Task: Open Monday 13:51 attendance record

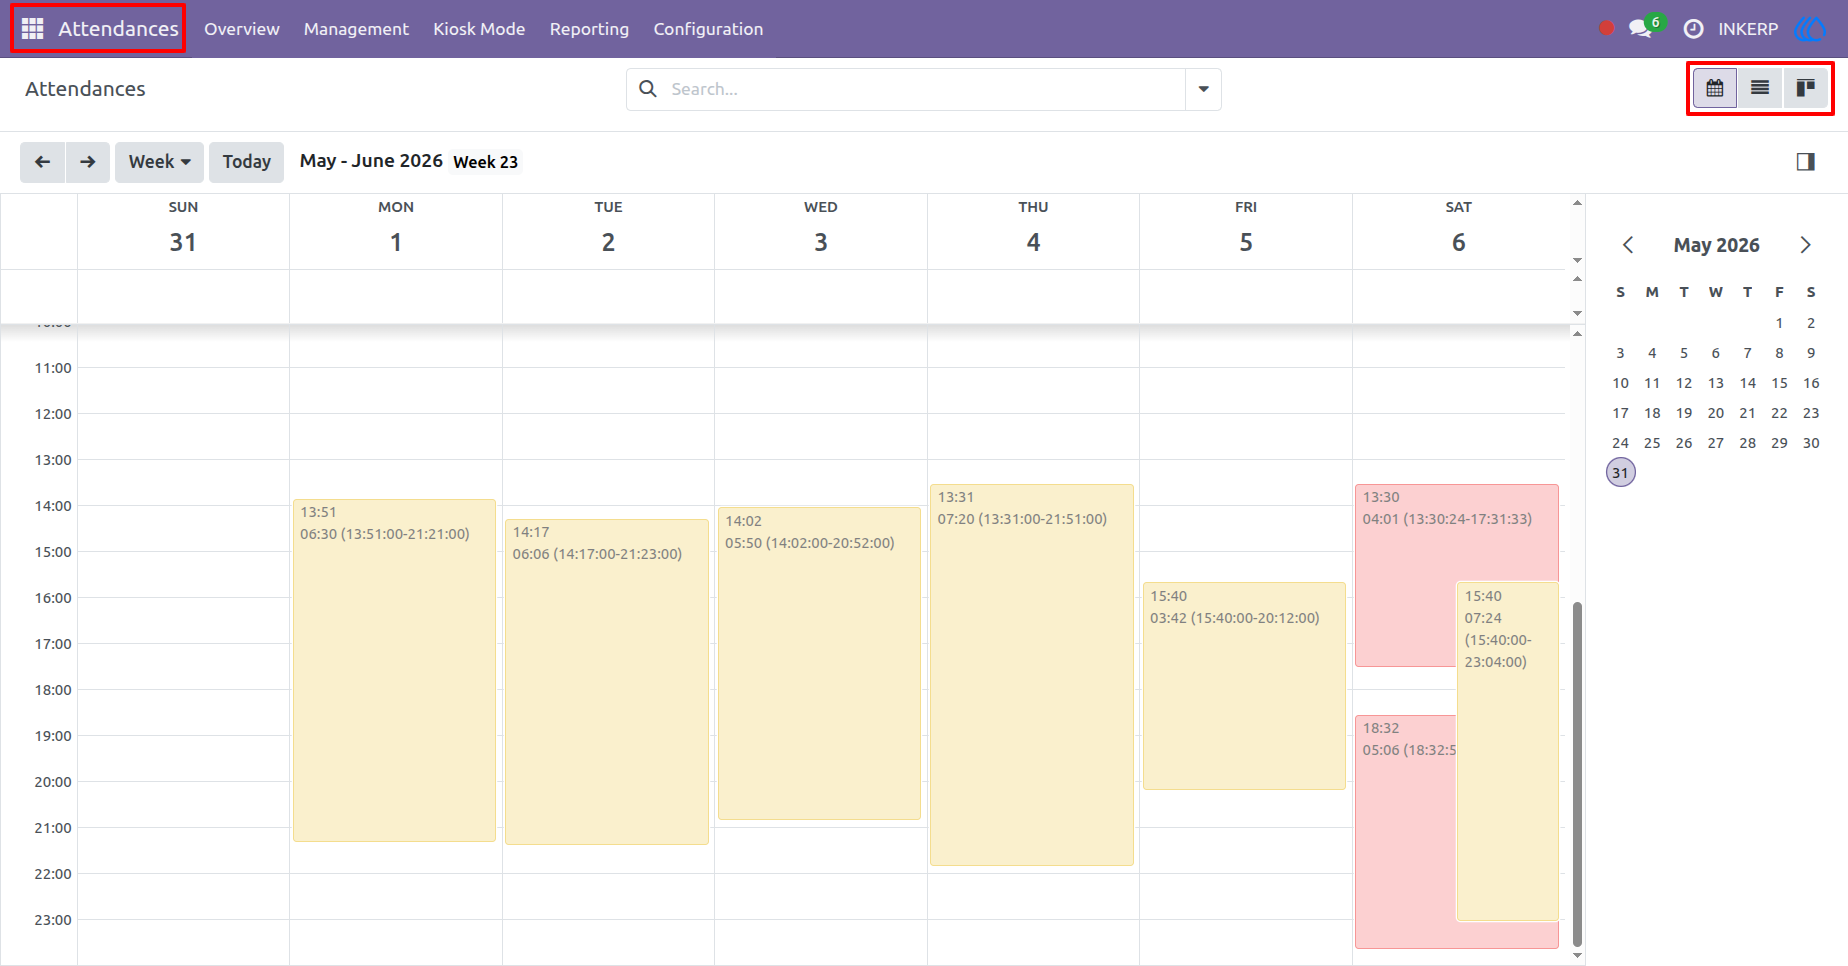Action: point(395,670)
